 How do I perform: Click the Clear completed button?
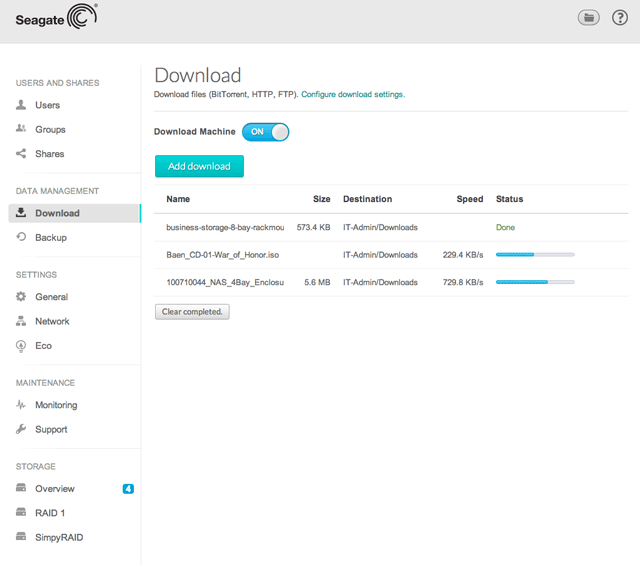tap(193, 312)
